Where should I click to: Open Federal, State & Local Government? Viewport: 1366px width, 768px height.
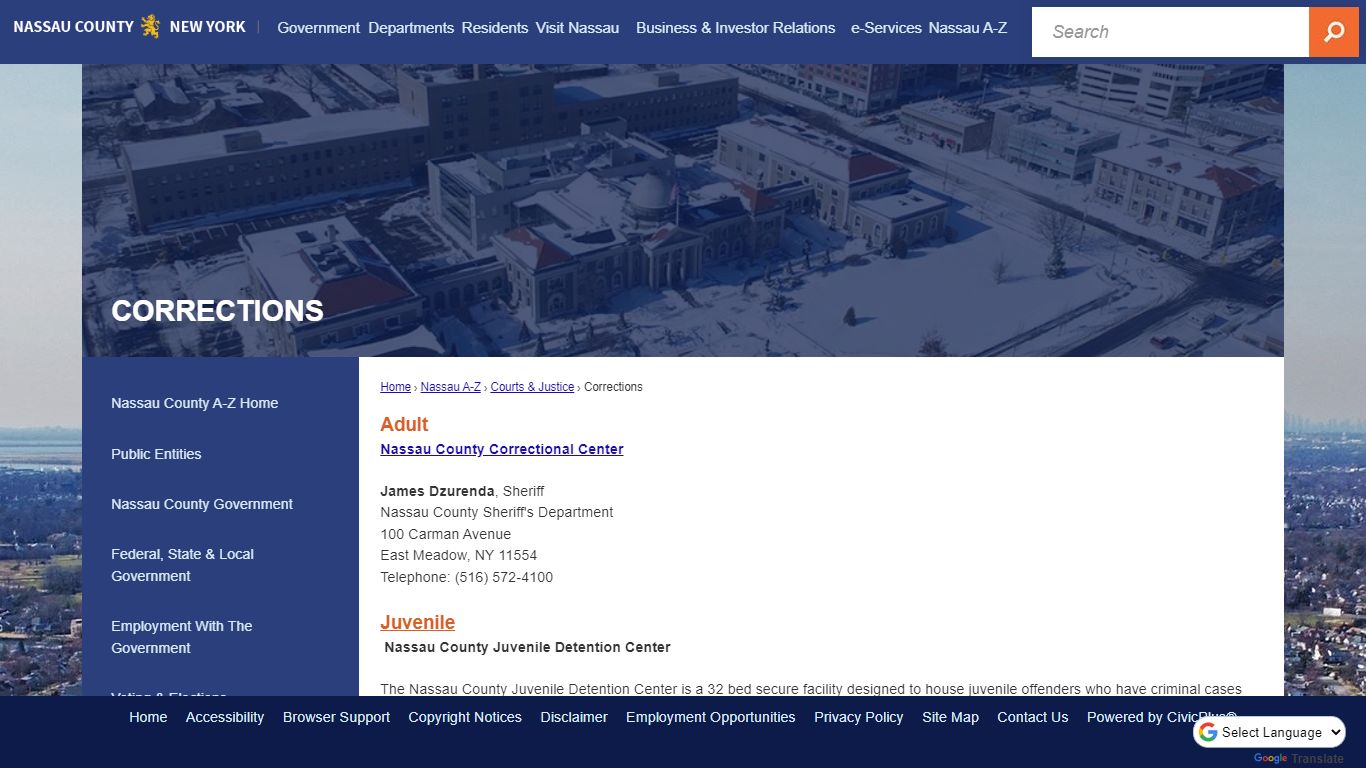click(182, 565)
